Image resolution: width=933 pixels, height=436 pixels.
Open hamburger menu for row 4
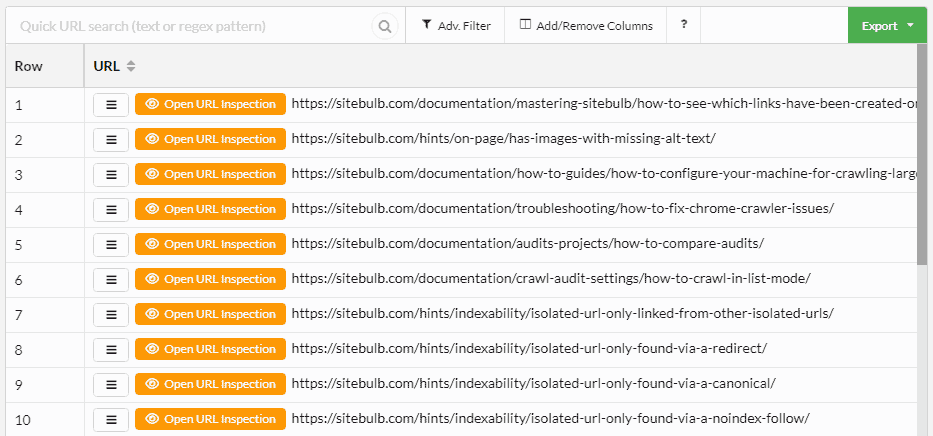point(111,209)
